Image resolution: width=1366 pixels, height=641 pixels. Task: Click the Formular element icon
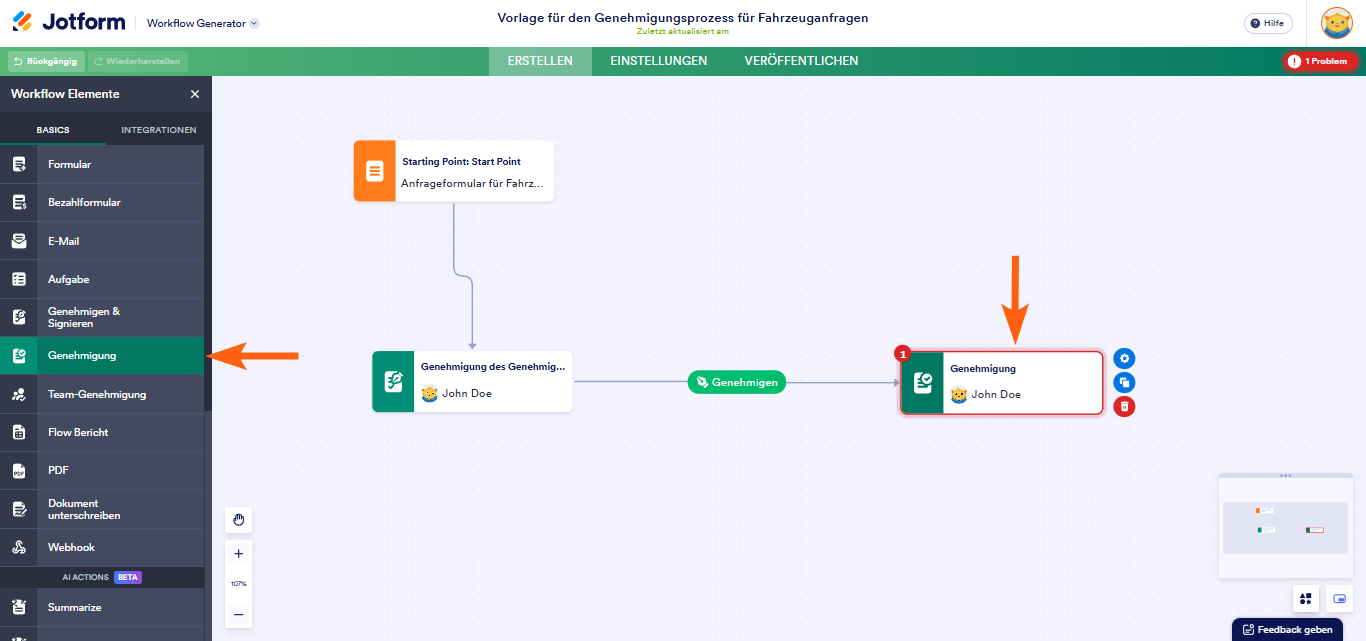pyautogui.click(x=19, y=164)
